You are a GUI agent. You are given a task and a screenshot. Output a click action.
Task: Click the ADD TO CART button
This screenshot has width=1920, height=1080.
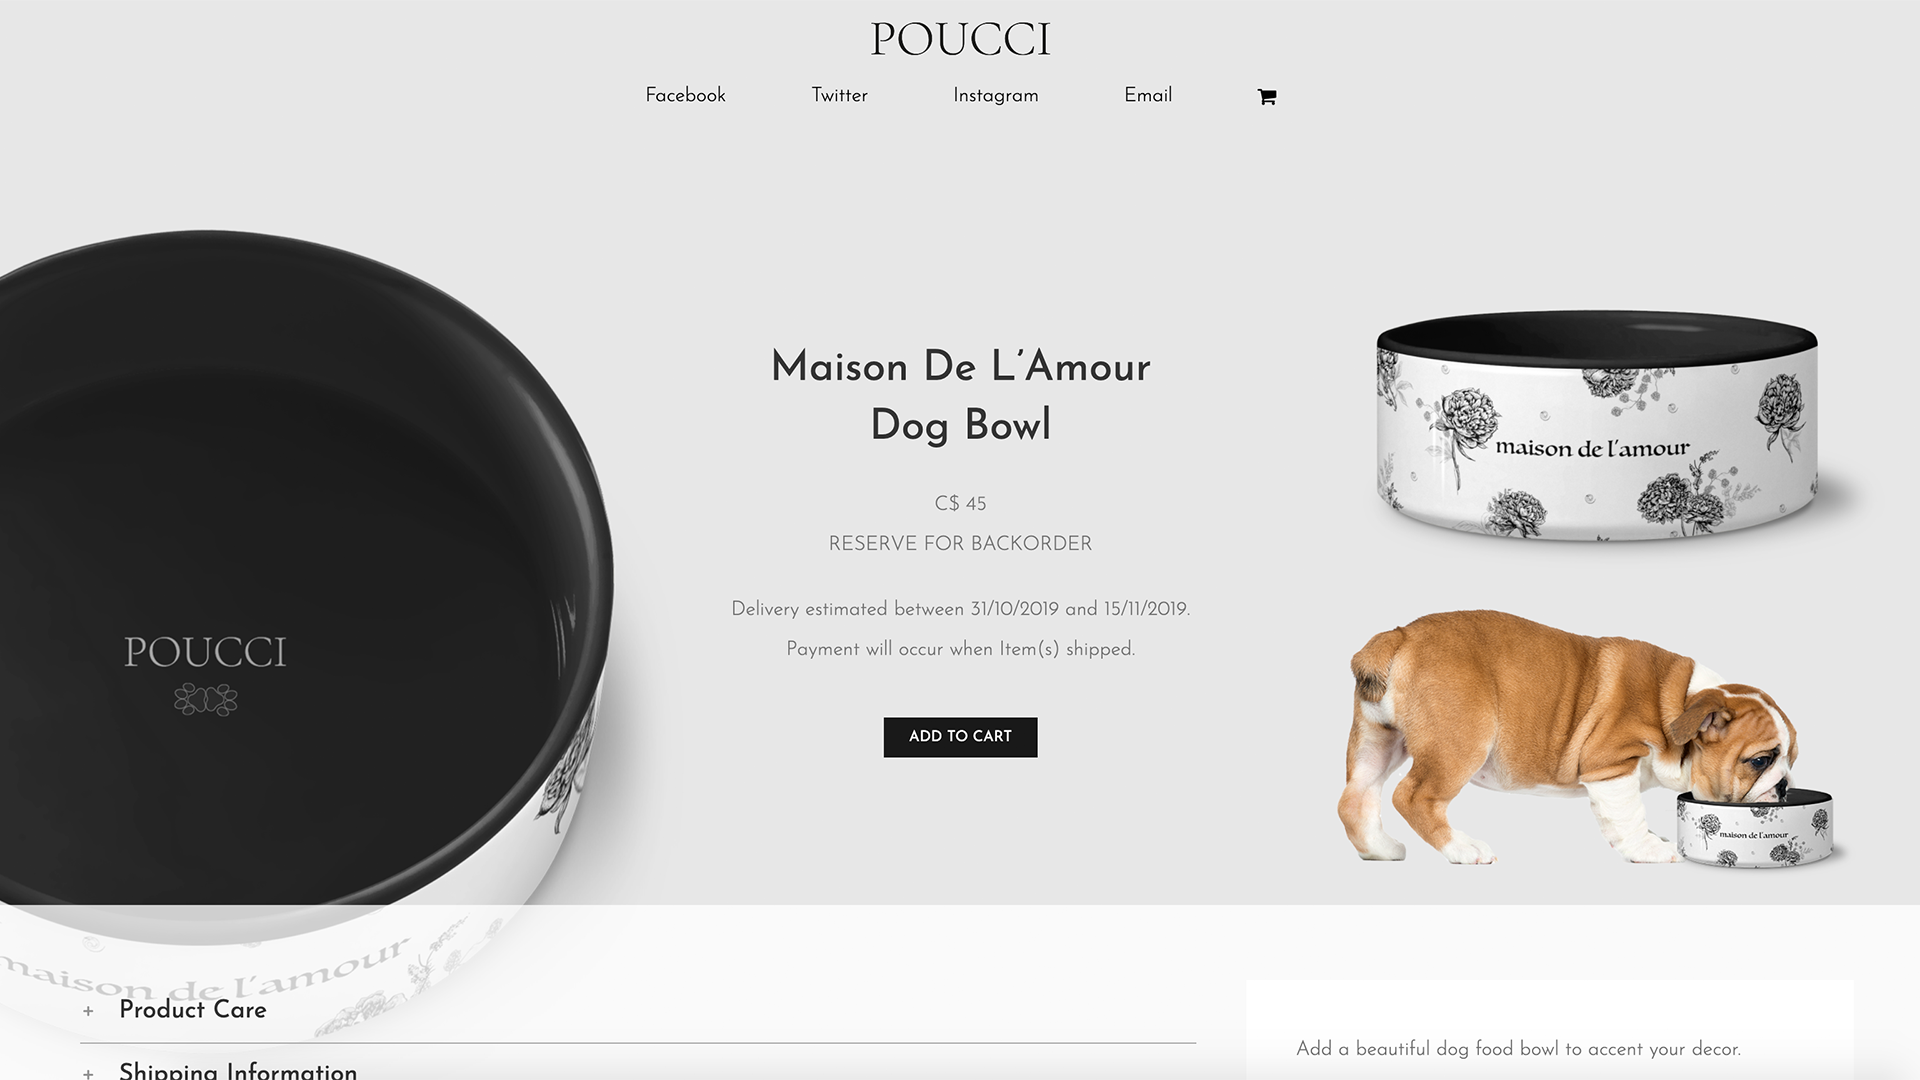(x=960, y=737)
